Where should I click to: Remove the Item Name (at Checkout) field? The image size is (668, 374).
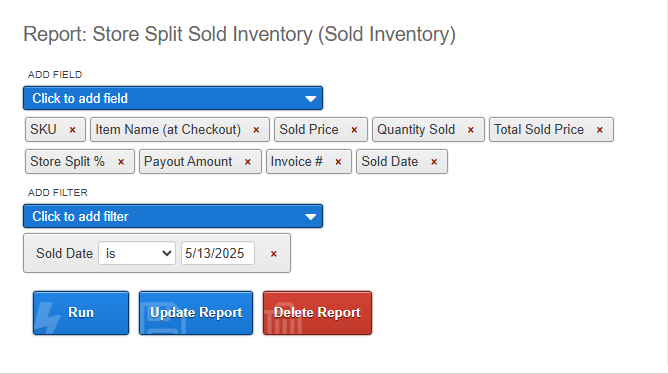coord(256,130)
